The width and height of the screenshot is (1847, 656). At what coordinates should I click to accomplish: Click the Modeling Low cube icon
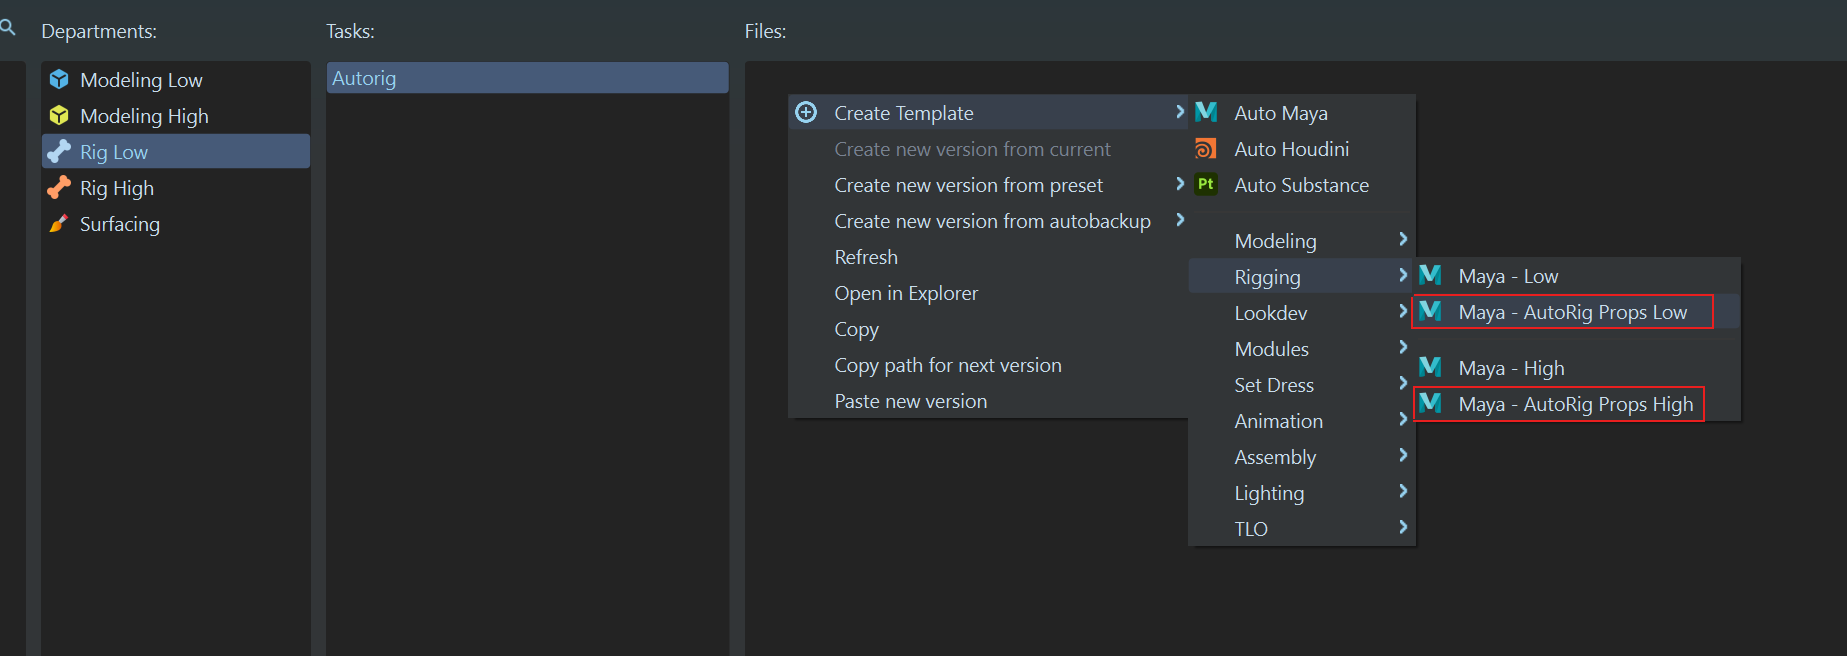(59, 80)
